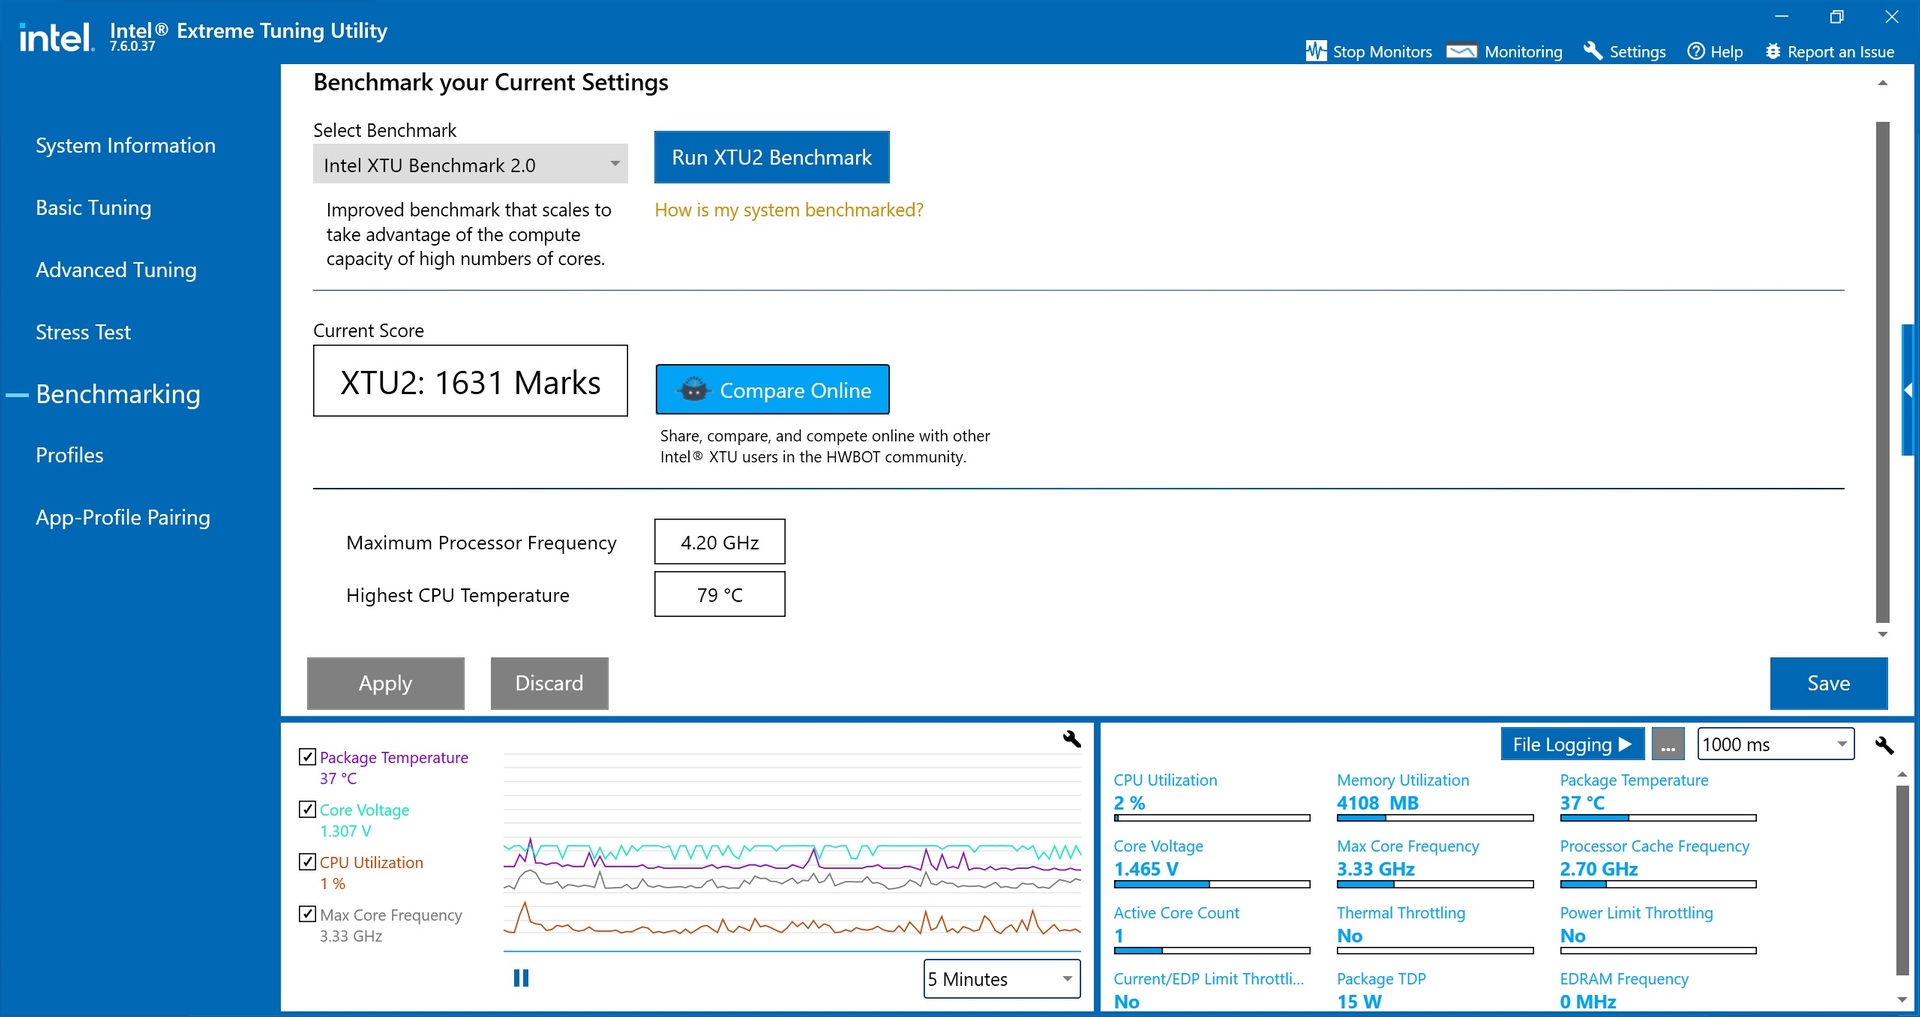Toggle CPU Utilization graph checkbox
Viewport: 1920px width, 1017px height.
[307, 861]
